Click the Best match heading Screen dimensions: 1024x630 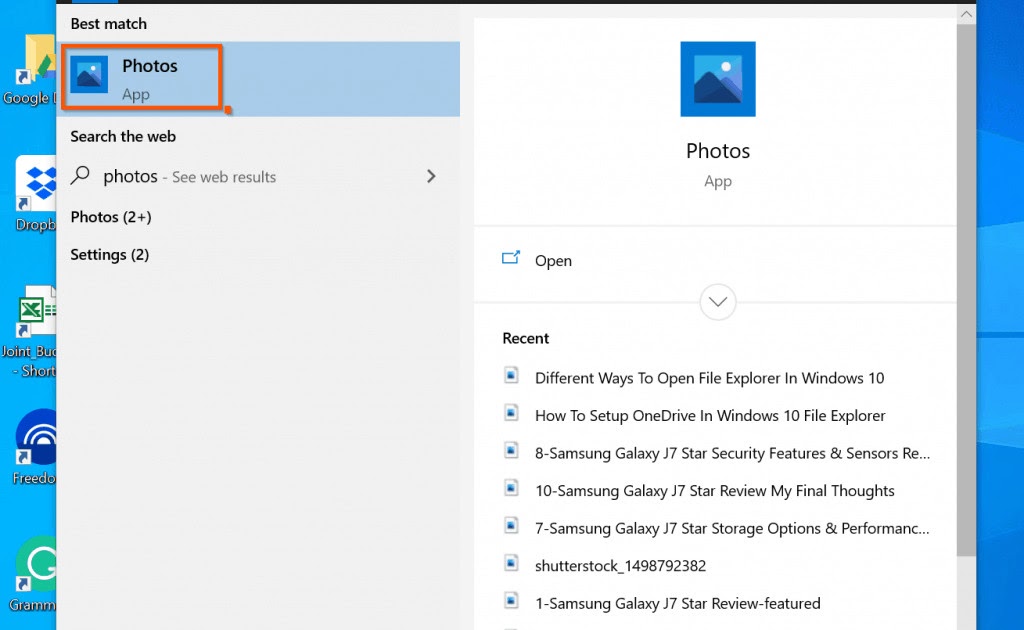pos(108,24)
